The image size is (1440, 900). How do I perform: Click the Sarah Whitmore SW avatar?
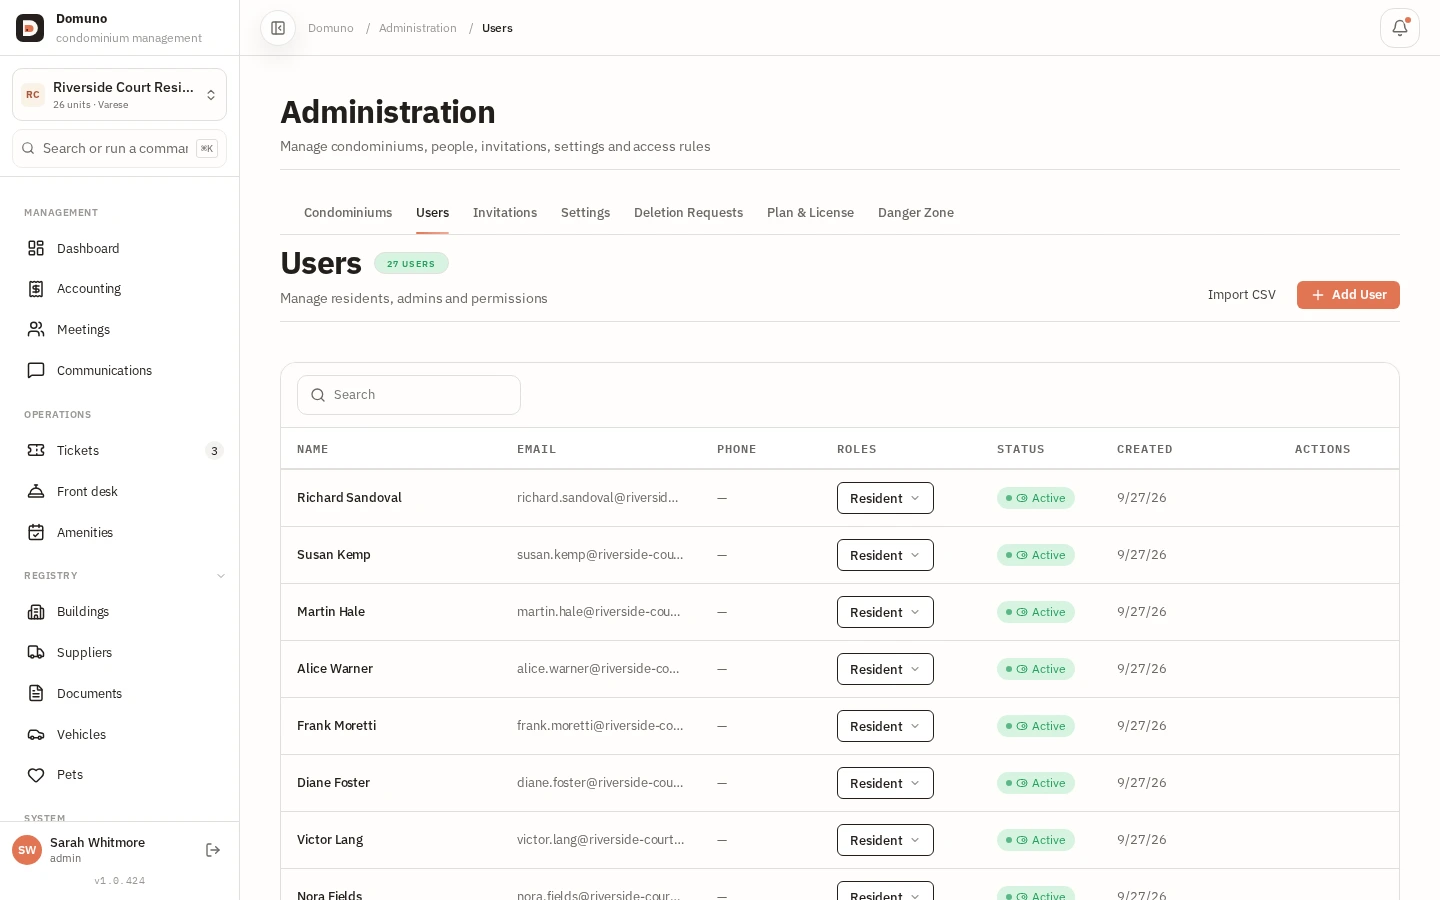[x=27, y=850]
